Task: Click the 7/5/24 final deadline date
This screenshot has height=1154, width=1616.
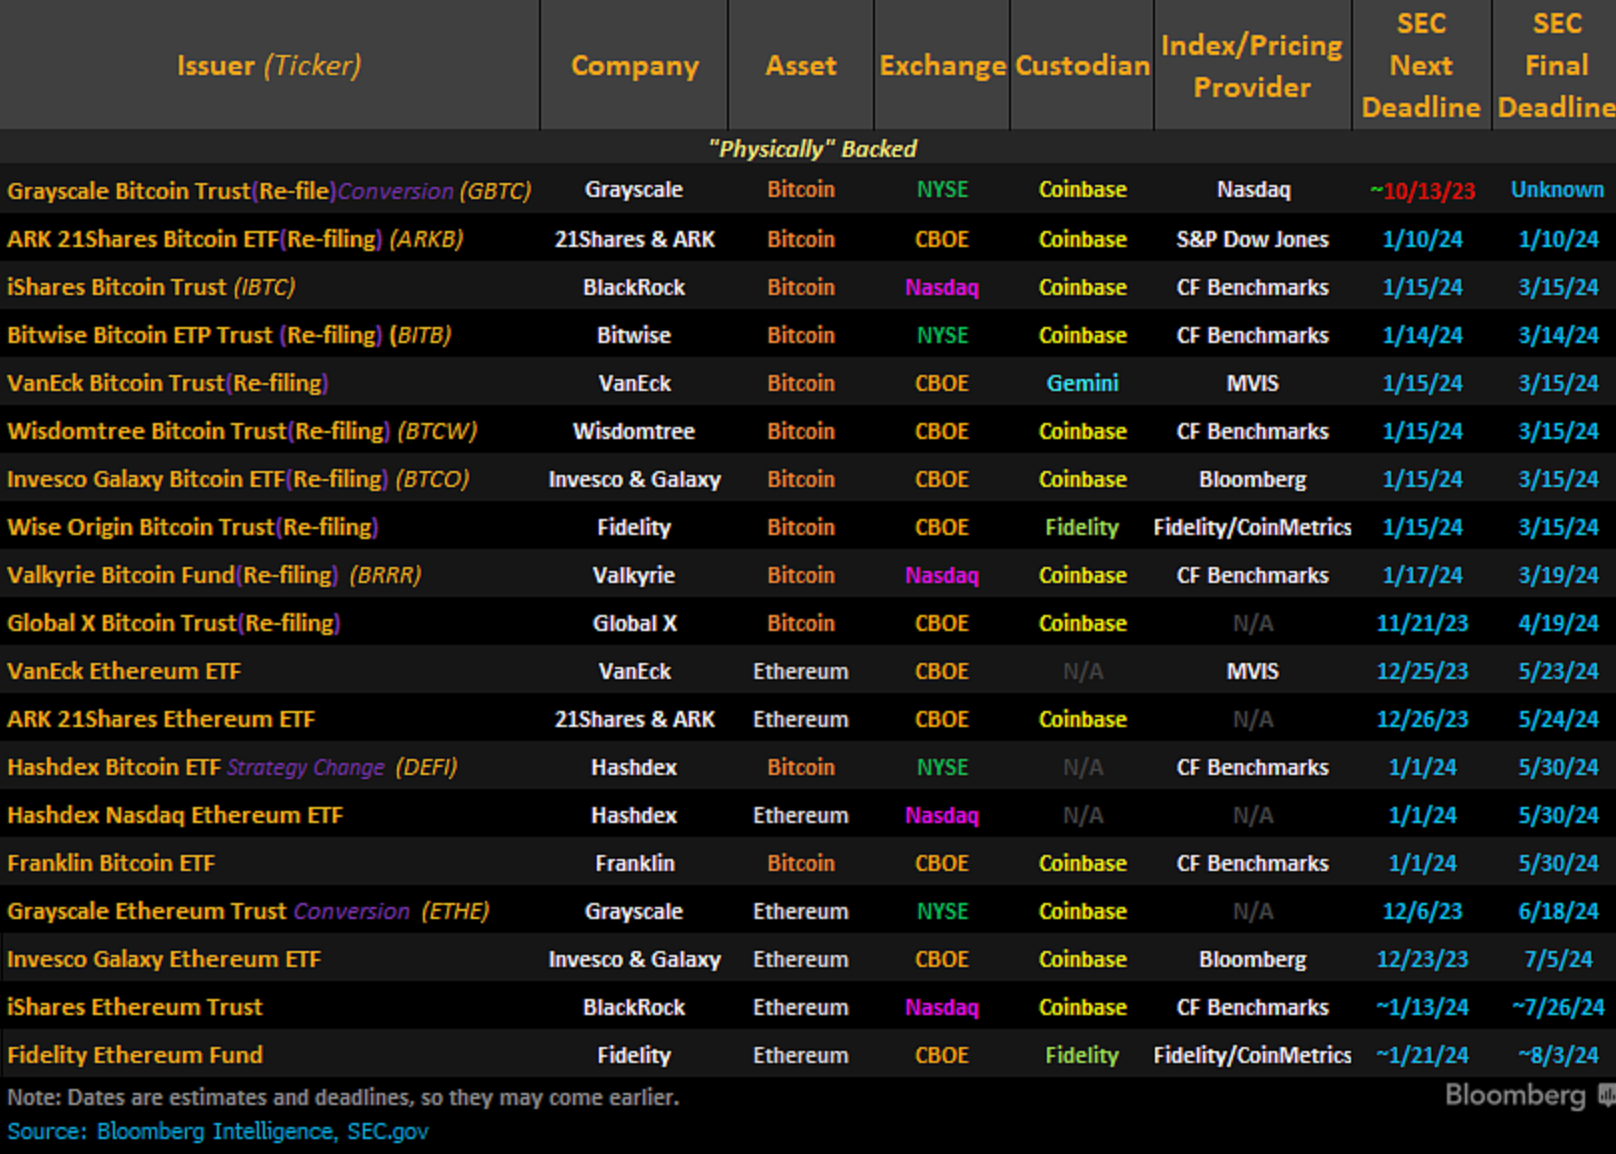Action: 1558,959
